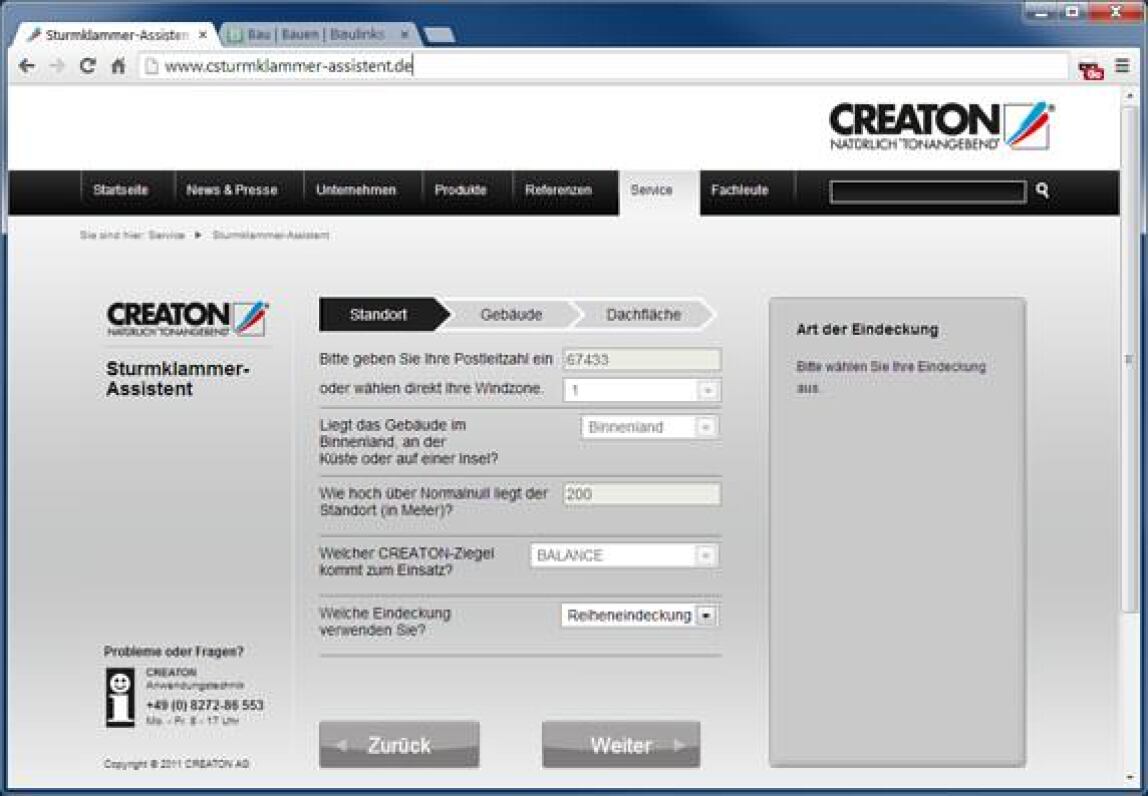
Task: Select the Gebäude wizard step
Action: click(x=510, y=315)
